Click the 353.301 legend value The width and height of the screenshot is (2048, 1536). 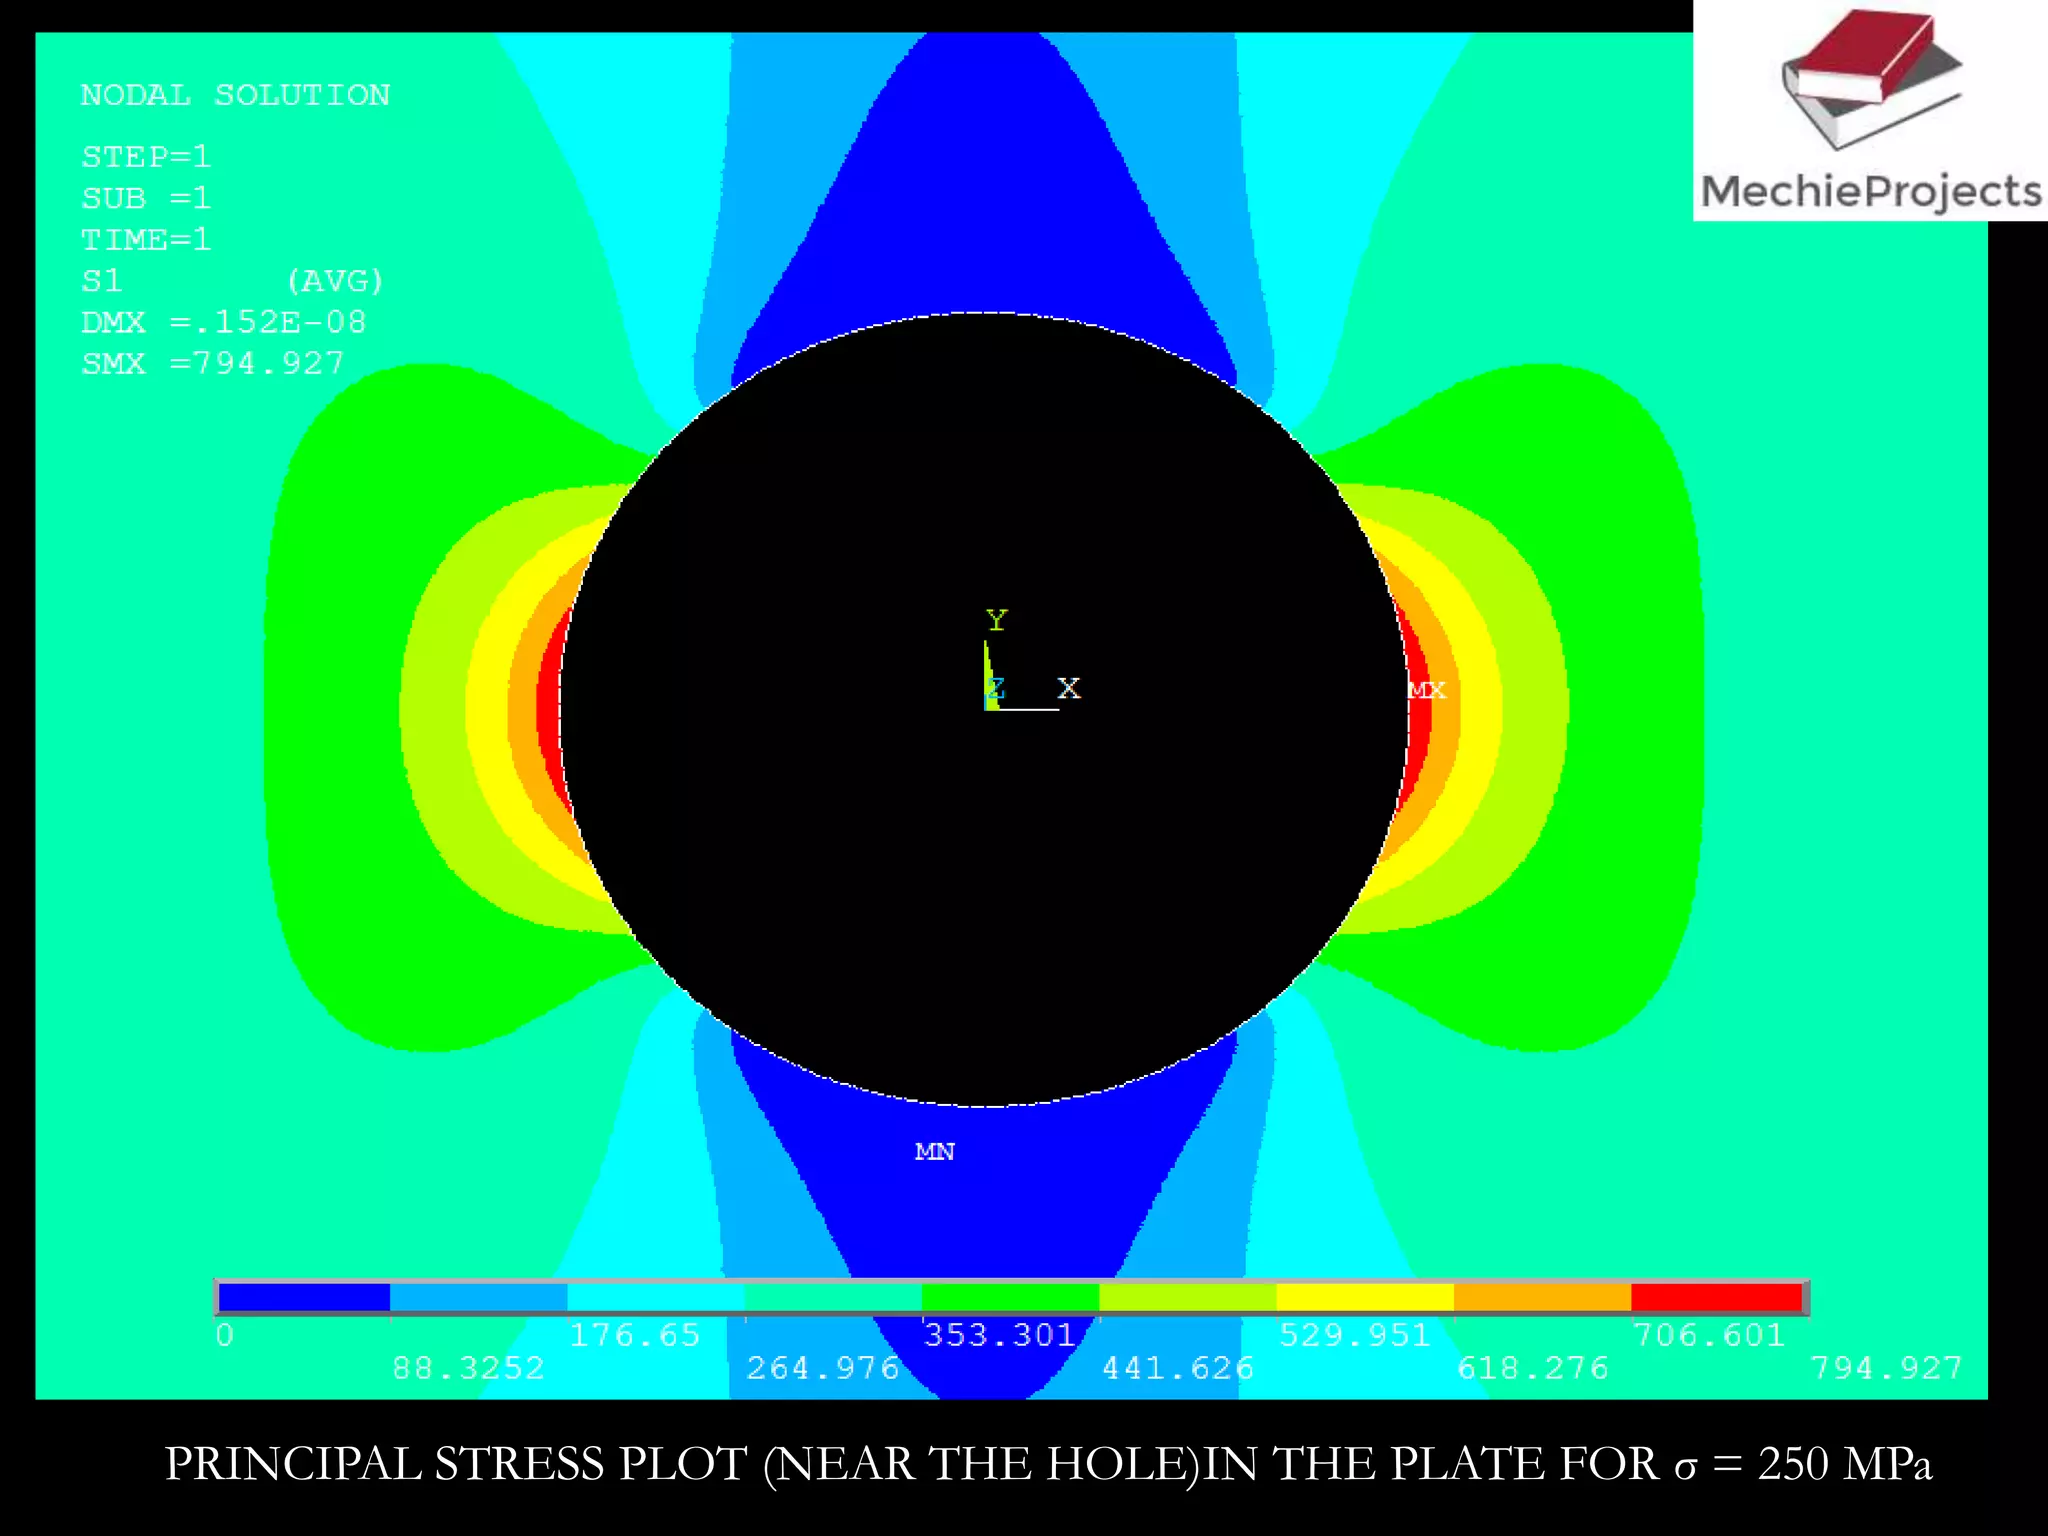(x=1000, y=1335)
